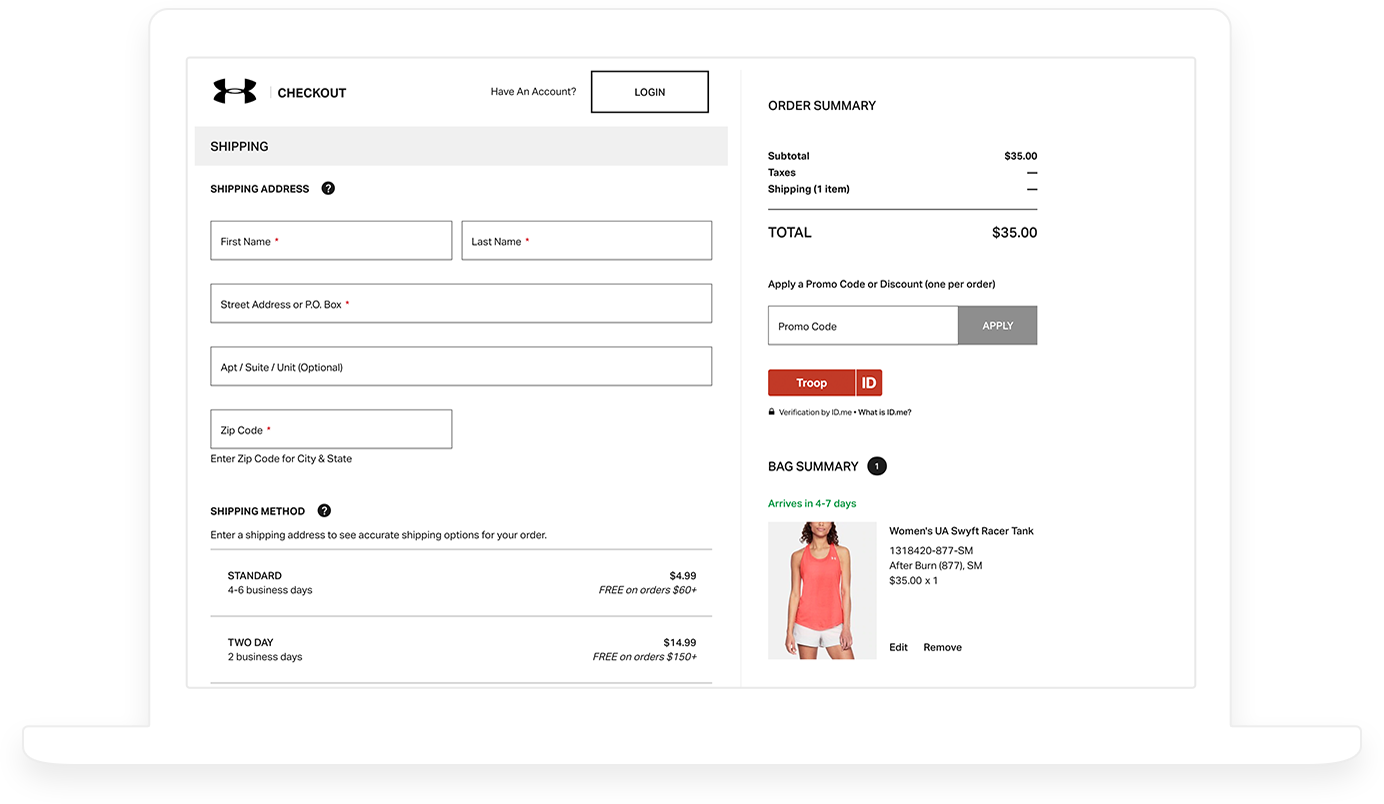Click the Bag Summary item count badge

click(877, 466)
